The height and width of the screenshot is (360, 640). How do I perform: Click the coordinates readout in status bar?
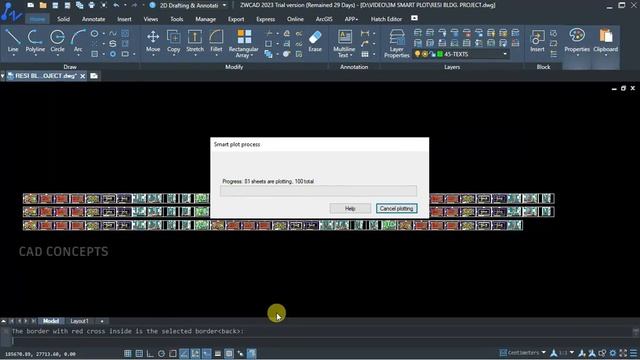click(40, 354)
